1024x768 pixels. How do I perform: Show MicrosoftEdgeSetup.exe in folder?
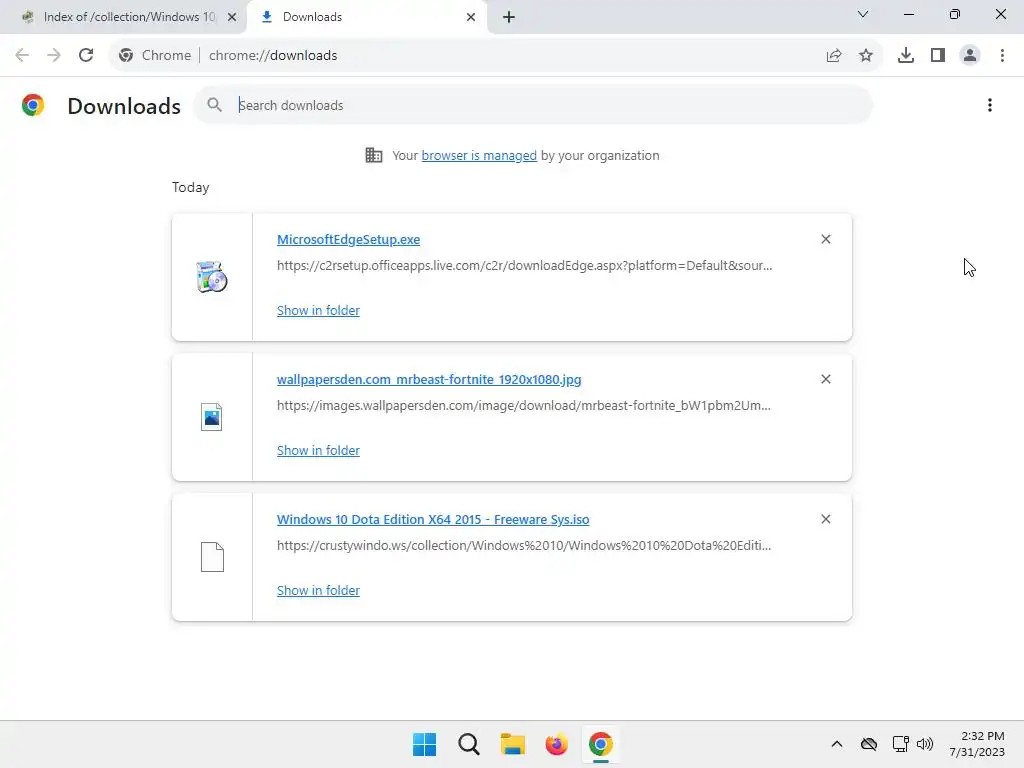pos(318,311)
